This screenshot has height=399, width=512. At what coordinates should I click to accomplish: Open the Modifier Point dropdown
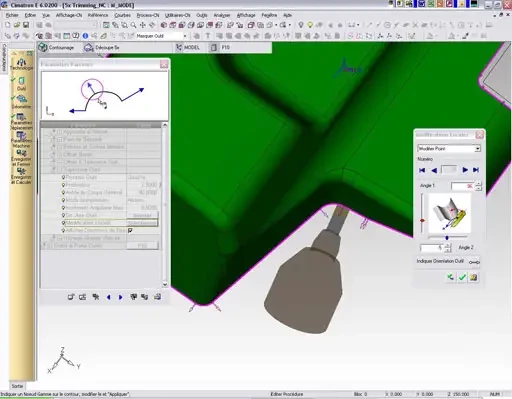click(x=477, y=148)
